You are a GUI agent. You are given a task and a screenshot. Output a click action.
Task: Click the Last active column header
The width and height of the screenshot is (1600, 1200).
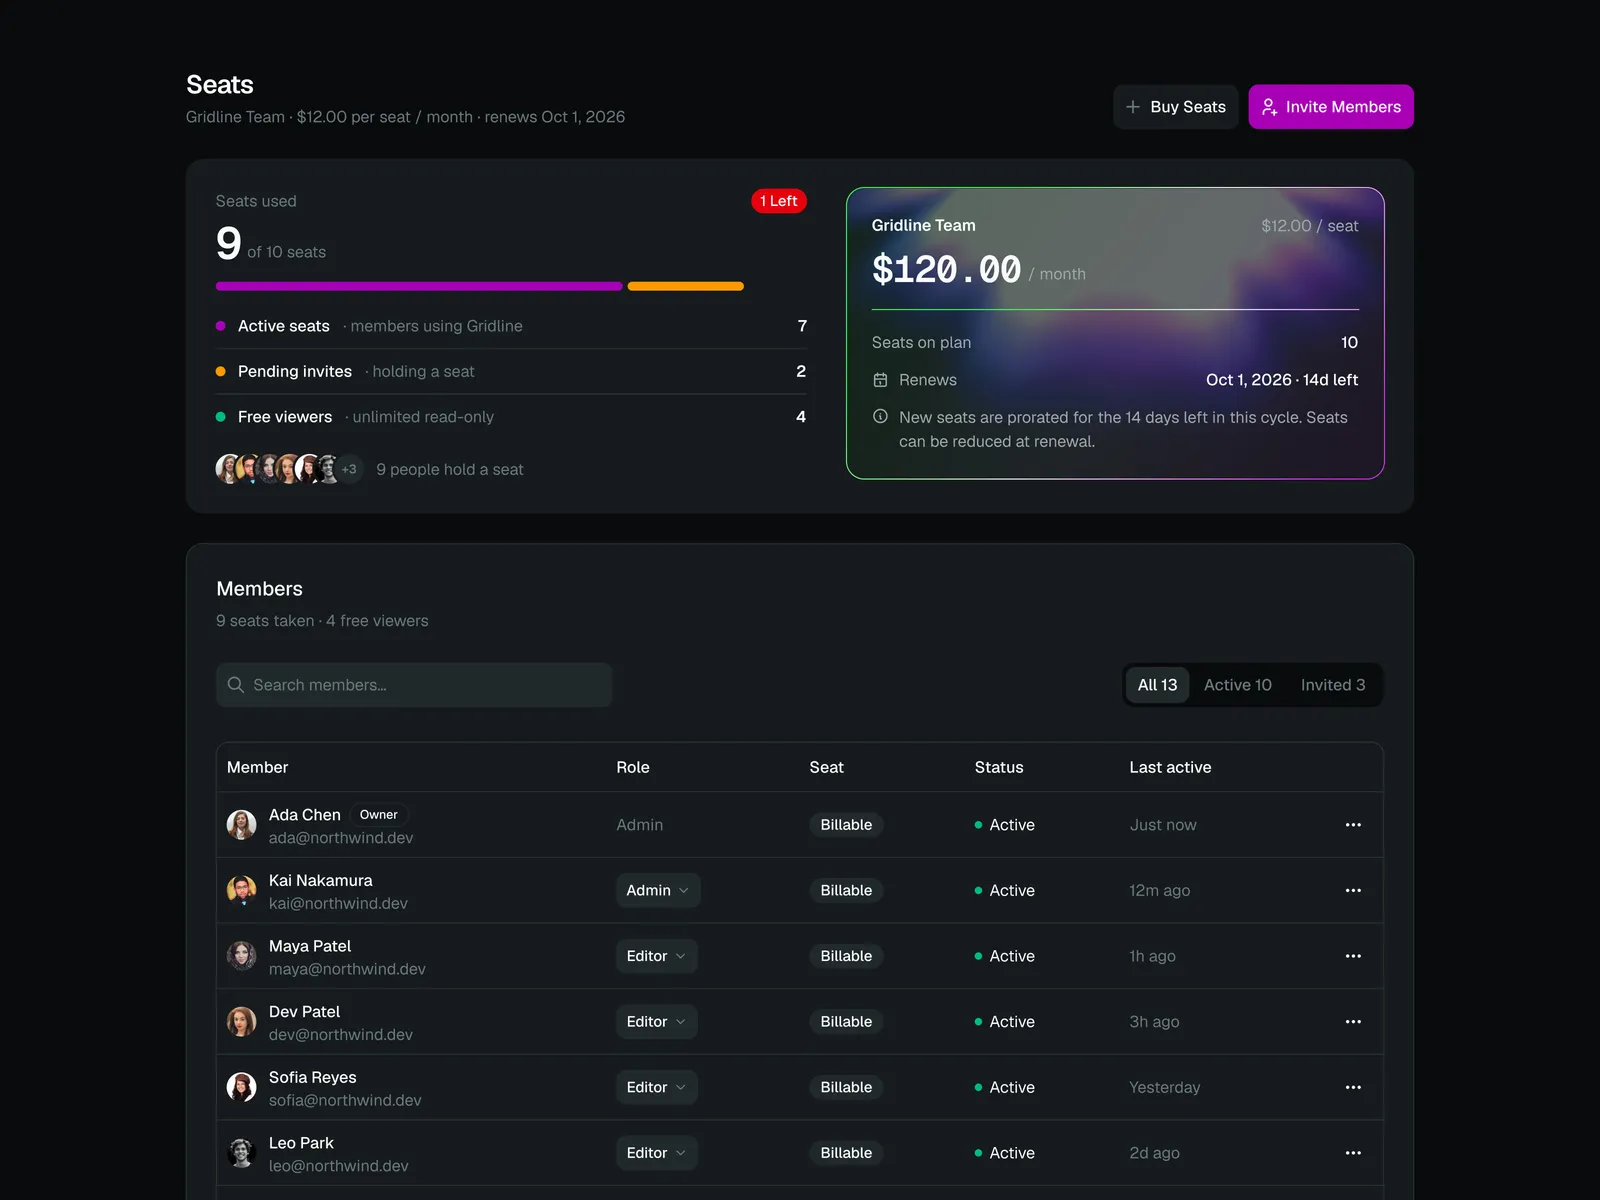(1170, 767)
